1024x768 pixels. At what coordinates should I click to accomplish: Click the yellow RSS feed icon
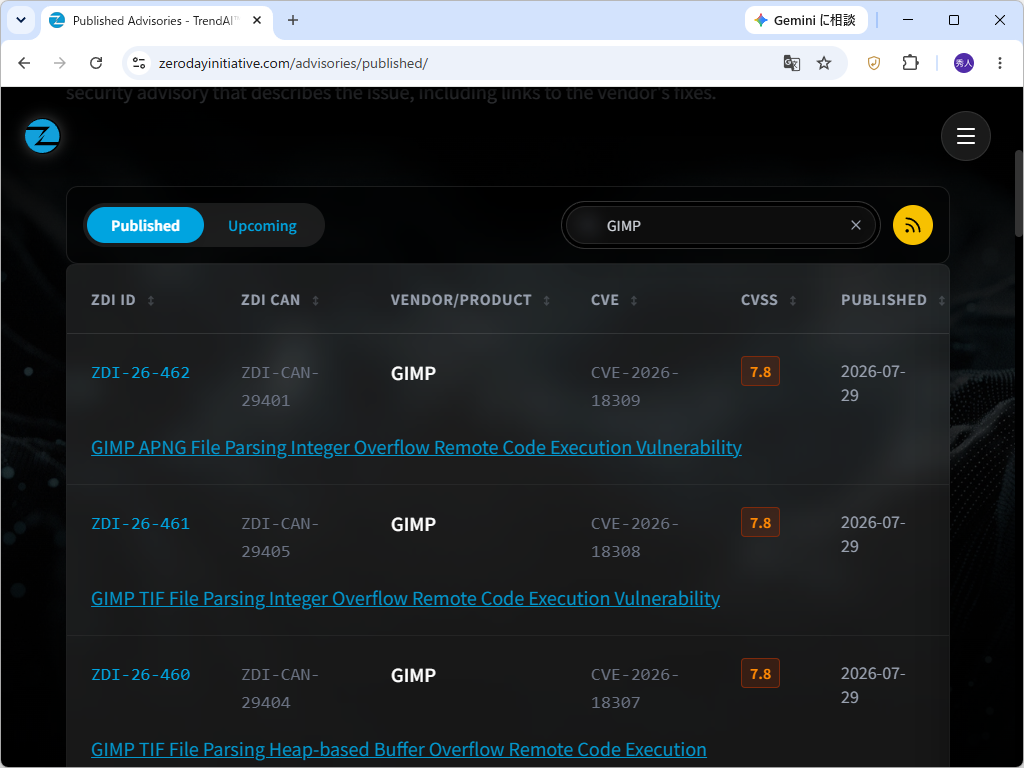pos(912,225)
